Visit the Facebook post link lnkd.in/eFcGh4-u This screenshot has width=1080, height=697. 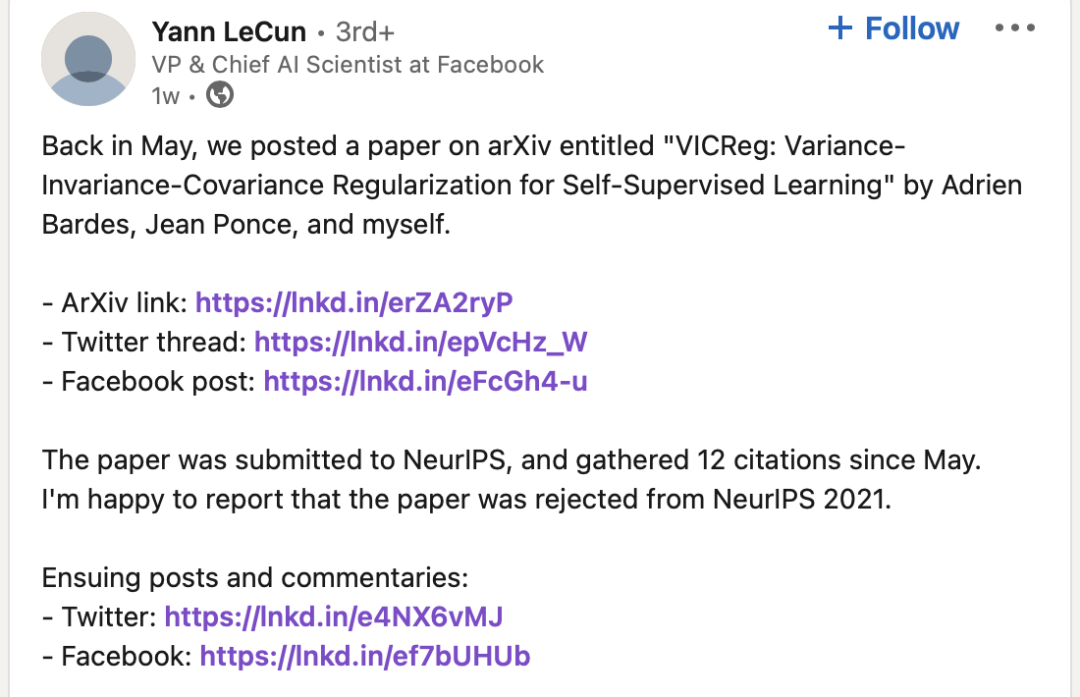point(425,381)
